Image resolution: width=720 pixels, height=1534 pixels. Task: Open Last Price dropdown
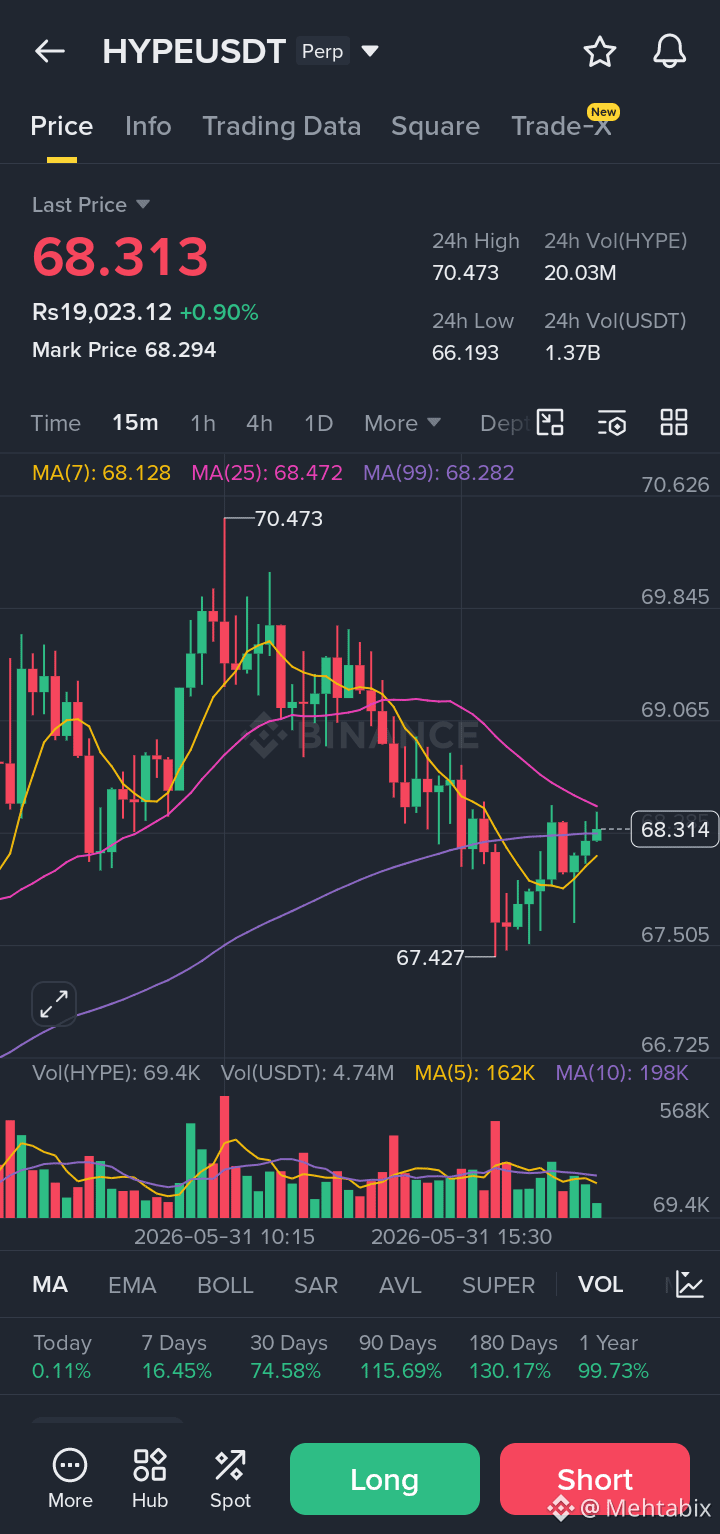click(x=91, y=205)
